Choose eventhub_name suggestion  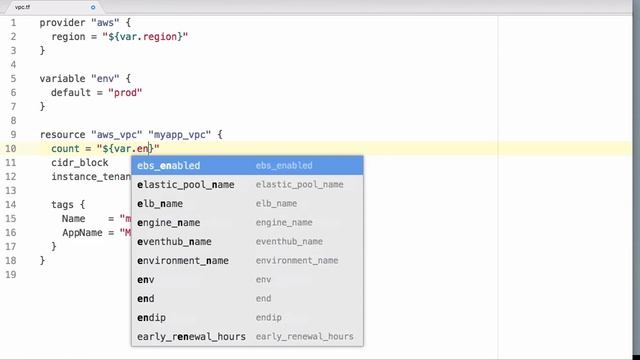pos(247,241)
